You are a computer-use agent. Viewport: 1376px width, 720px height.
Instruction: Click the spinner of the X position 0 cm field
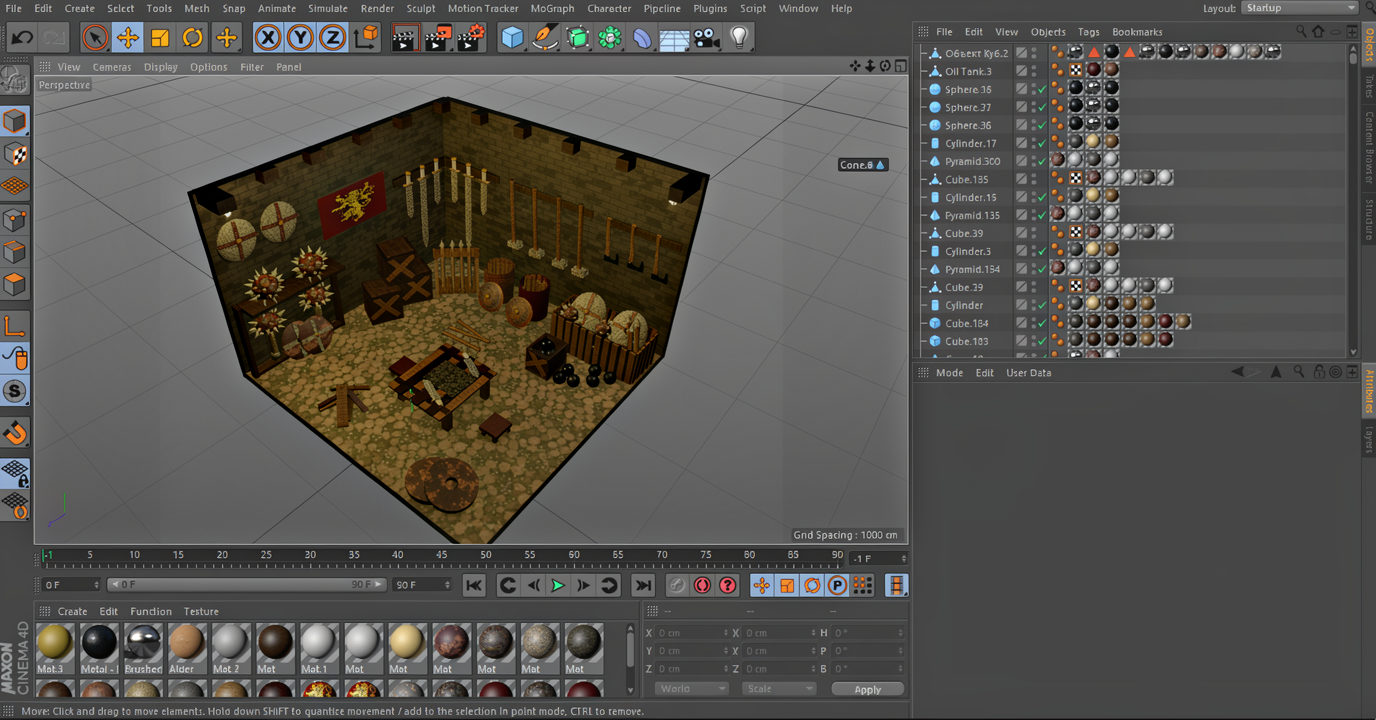(x=725, y=633)
